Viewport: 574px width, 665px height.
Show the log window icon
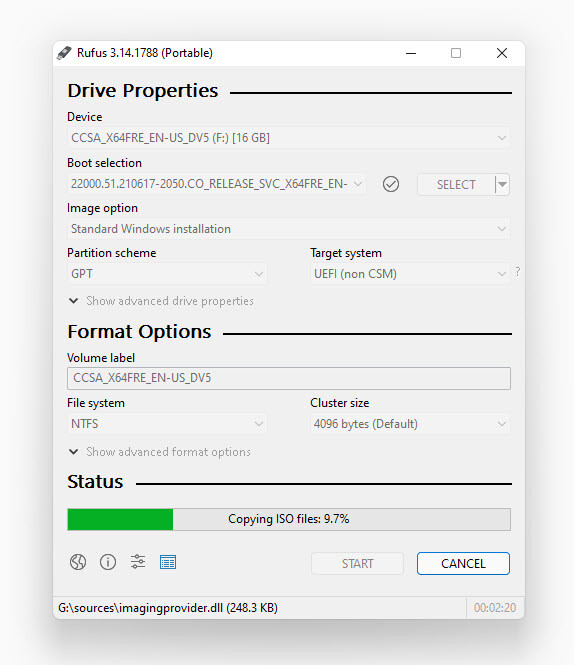pyautogui.click(x=168, y=562)
